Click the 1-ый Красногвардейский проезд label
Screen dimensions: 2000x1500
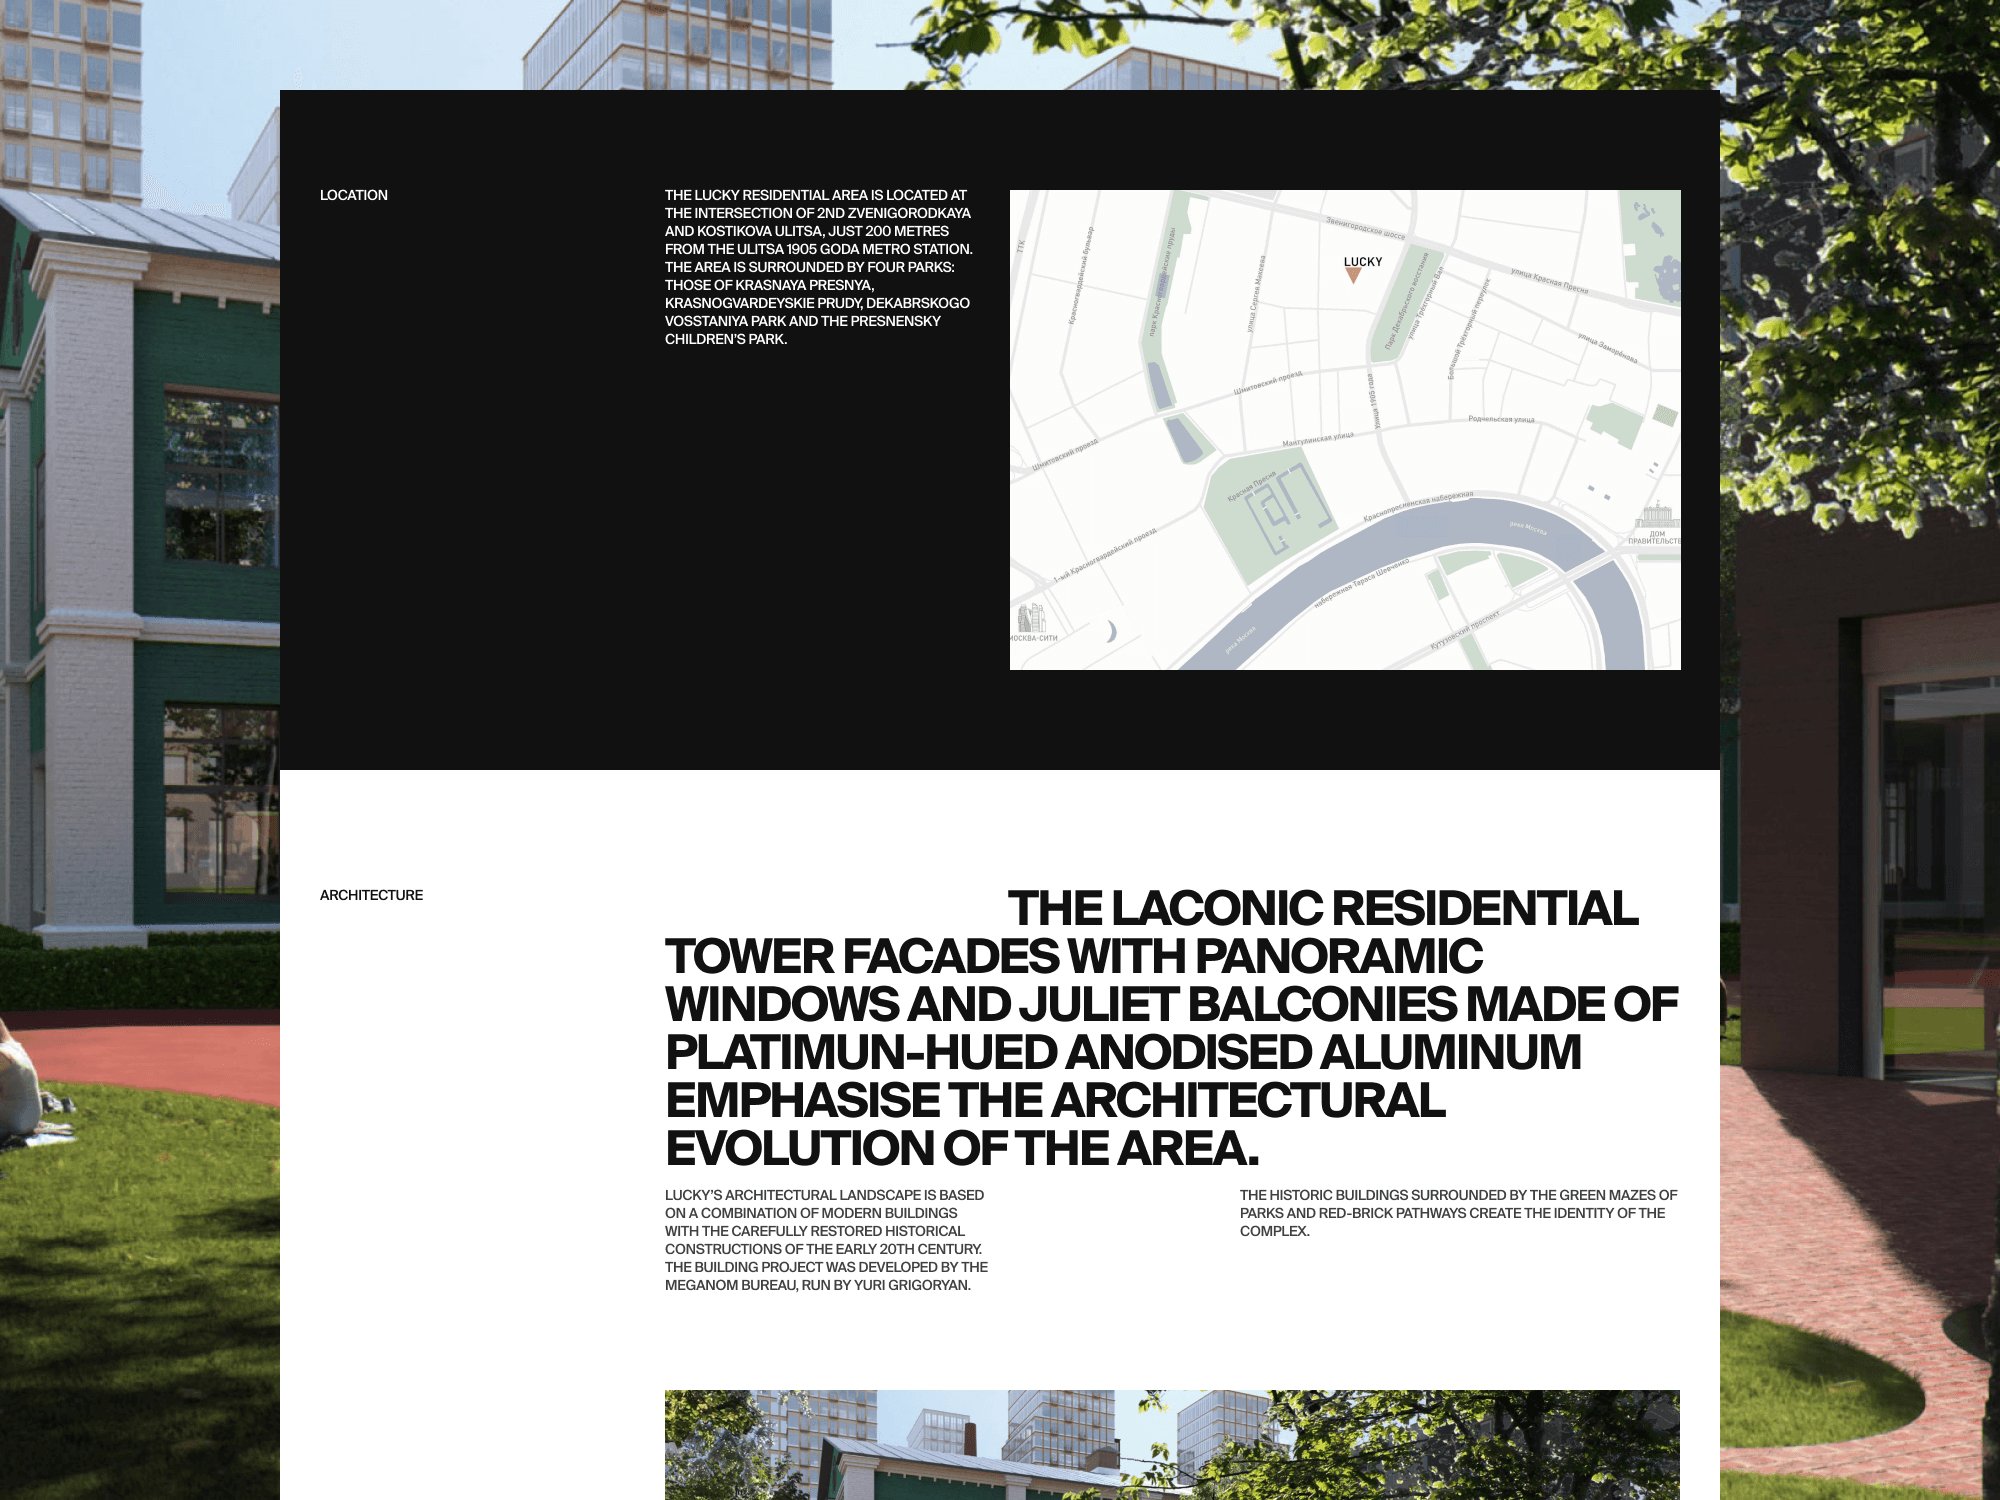(x=1105, y=555)
